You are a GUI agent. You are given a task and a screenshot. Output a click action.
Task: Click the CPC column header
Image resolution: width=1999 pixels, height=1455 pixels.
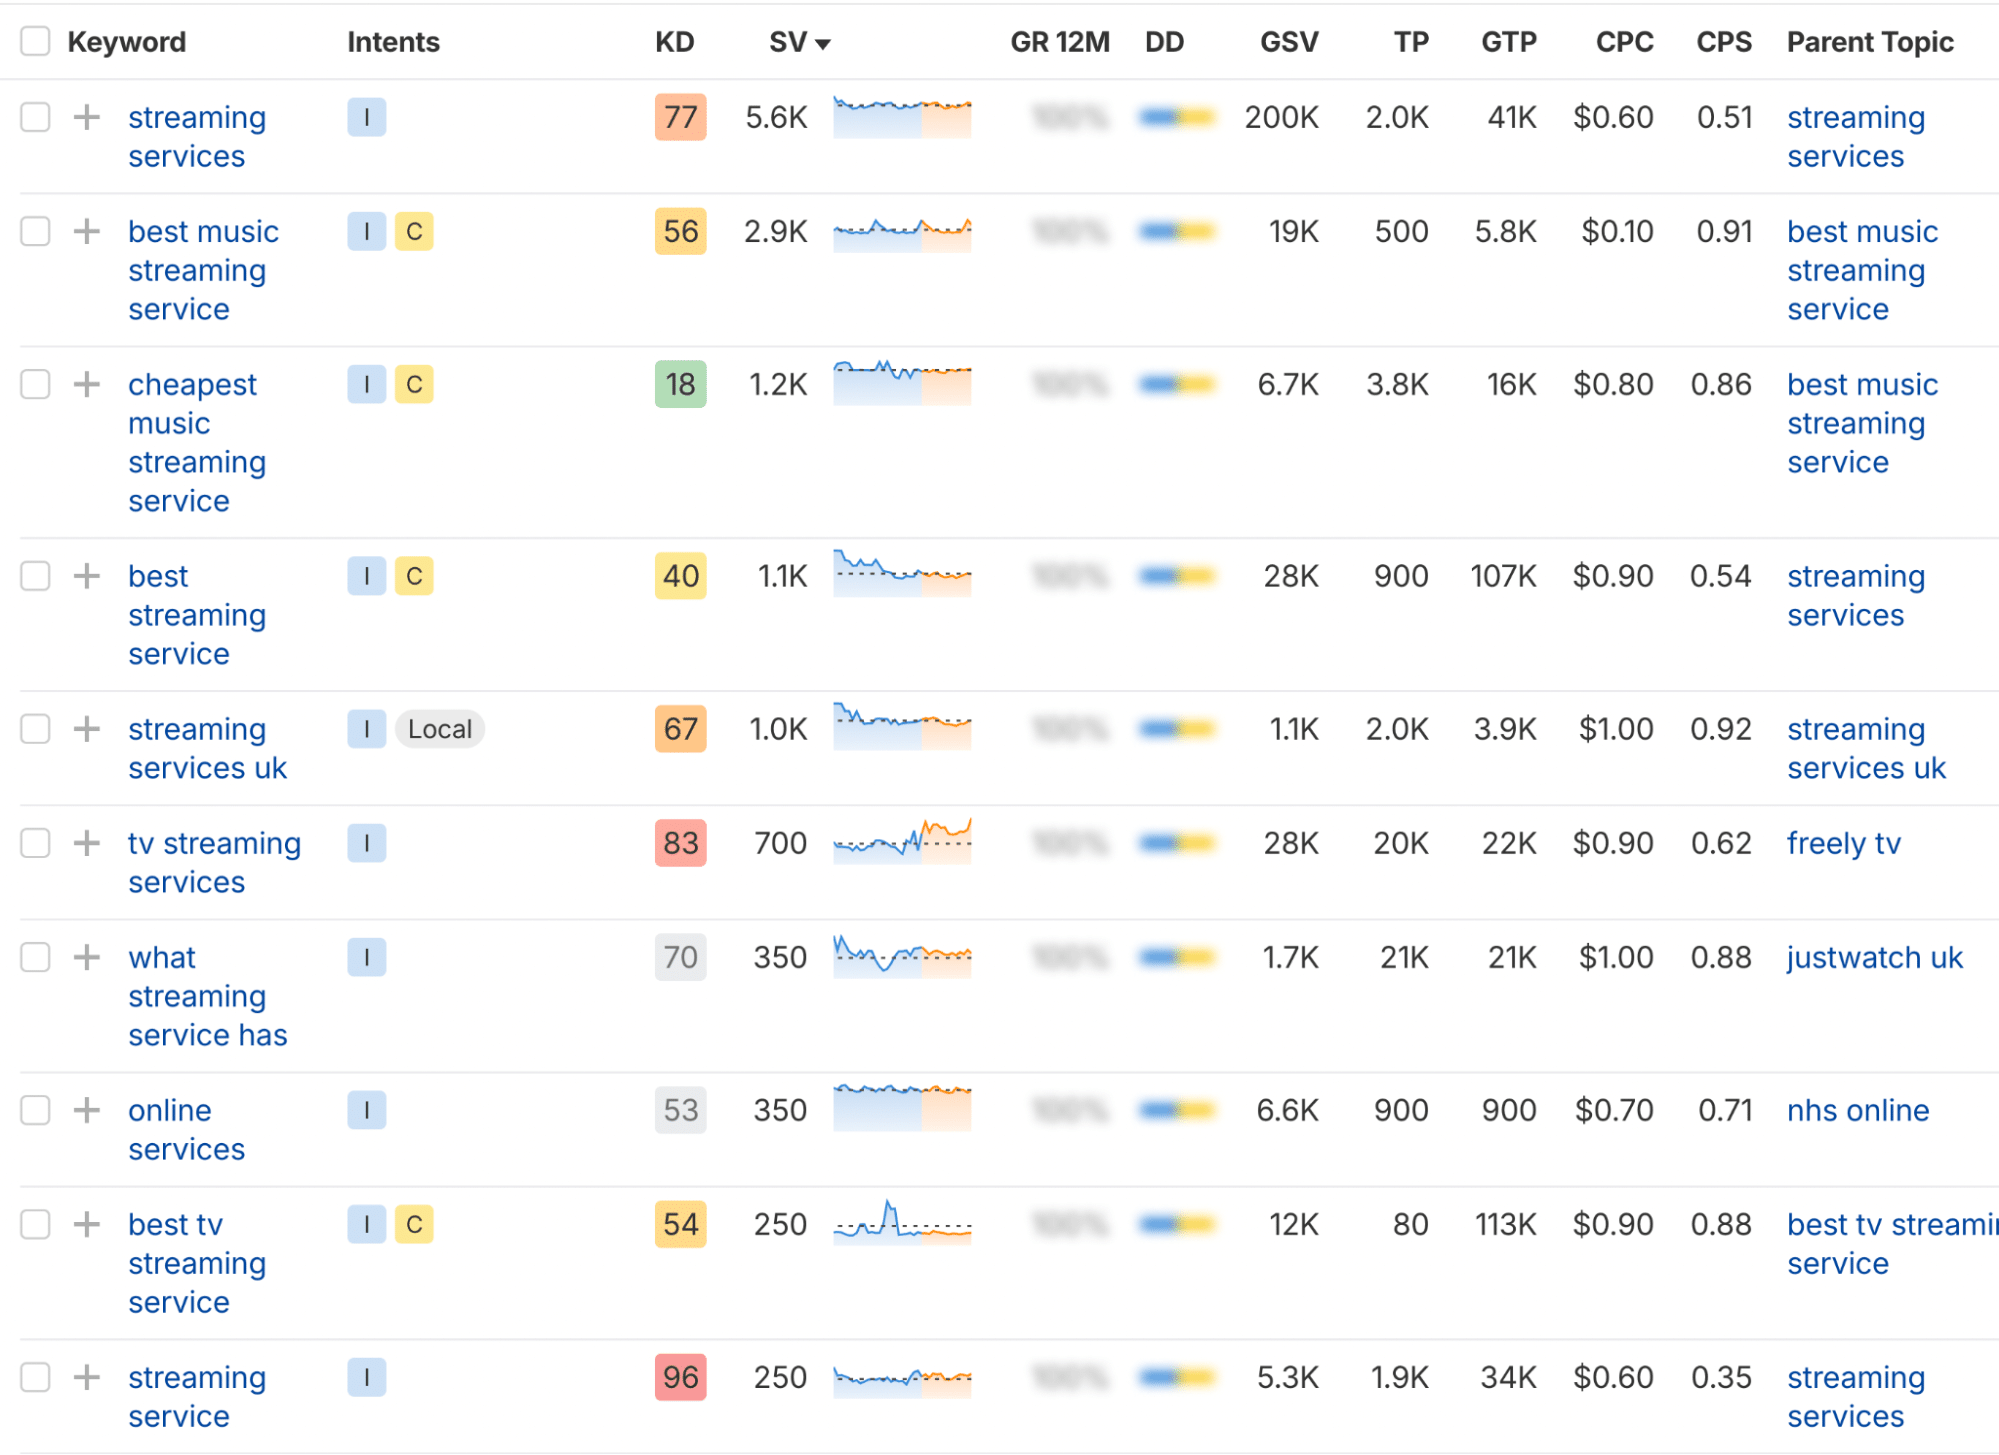coord(1624,42)
